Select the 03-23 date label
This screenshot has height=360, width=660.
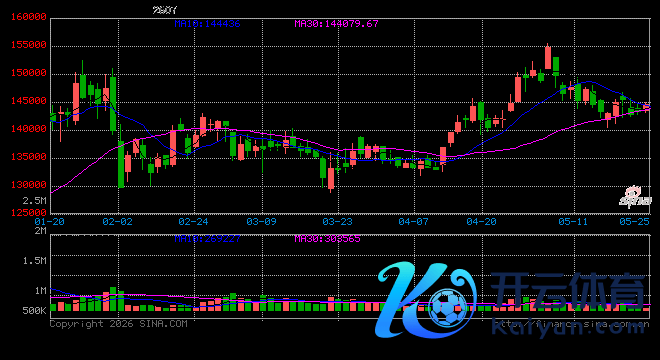point(338,222)
